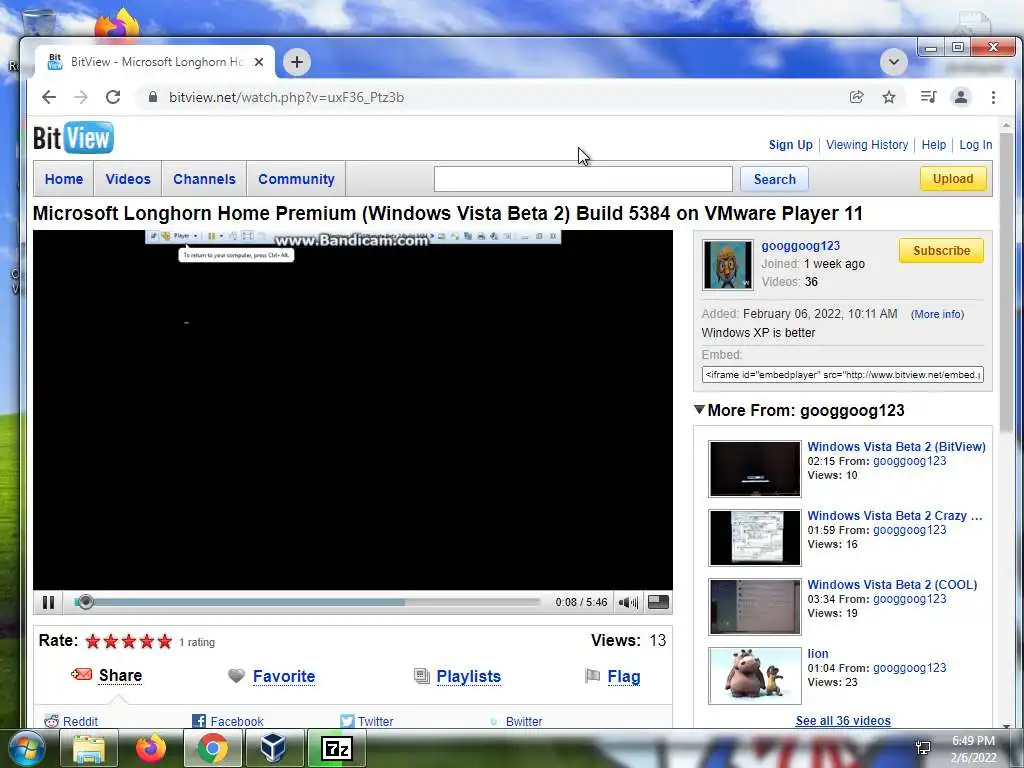Open the Videos tab

(x=128, y=179)
